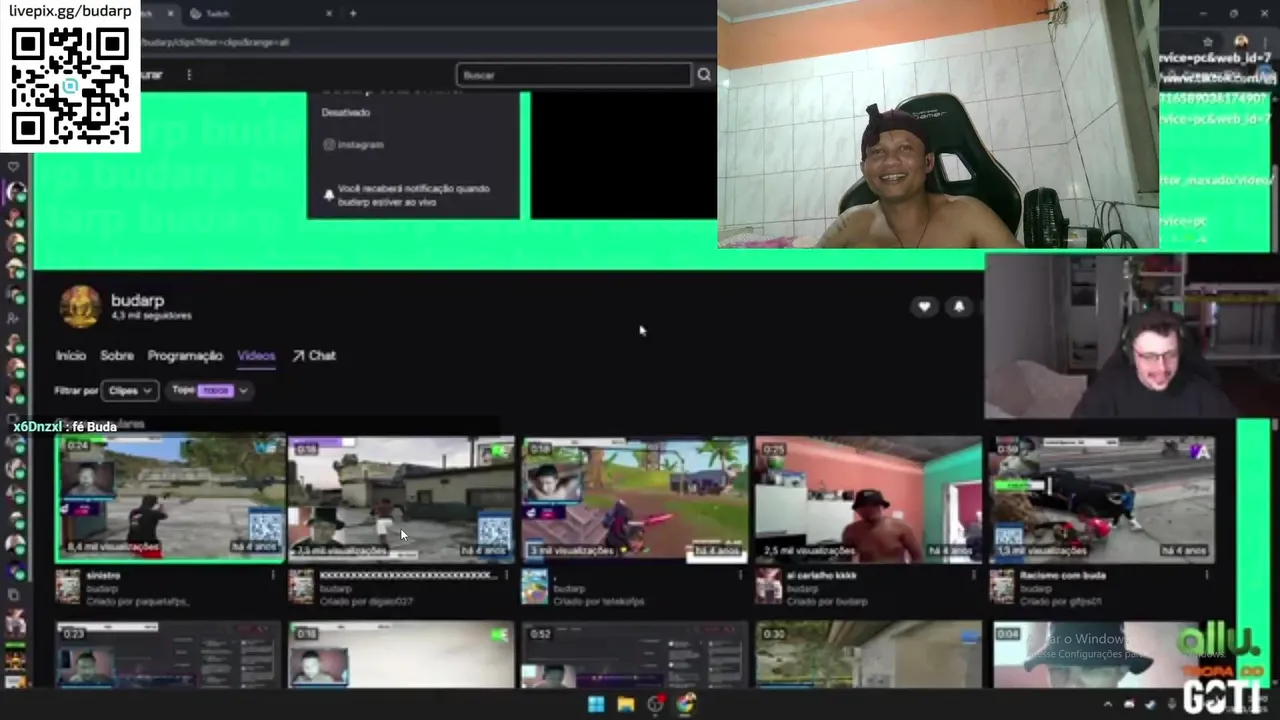The image size is (1280, 720).
Task: Click the bell icon in notification message
Action: coord(329,195)
